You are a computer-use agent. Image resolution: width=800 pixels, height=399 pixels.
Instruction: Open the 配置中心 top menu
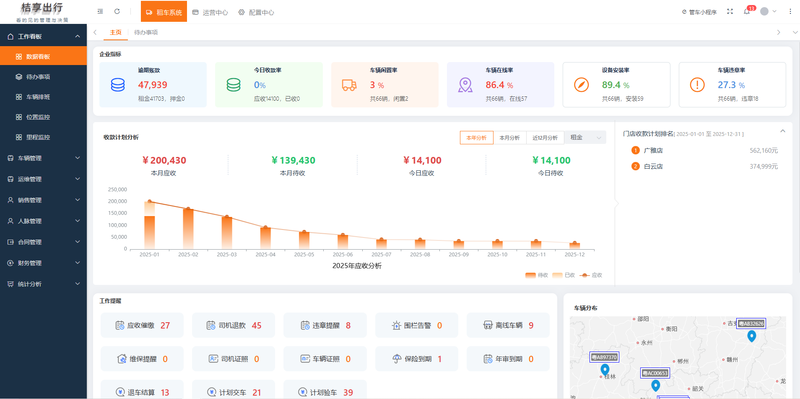pos(256,12)
